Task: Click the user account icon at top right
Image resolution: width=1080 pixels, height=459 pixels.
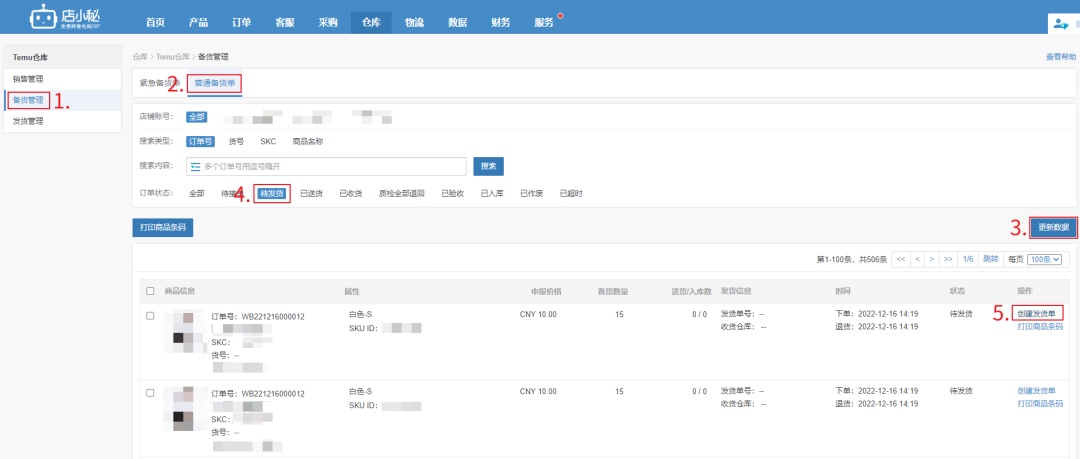Action: coord(1061,22)
